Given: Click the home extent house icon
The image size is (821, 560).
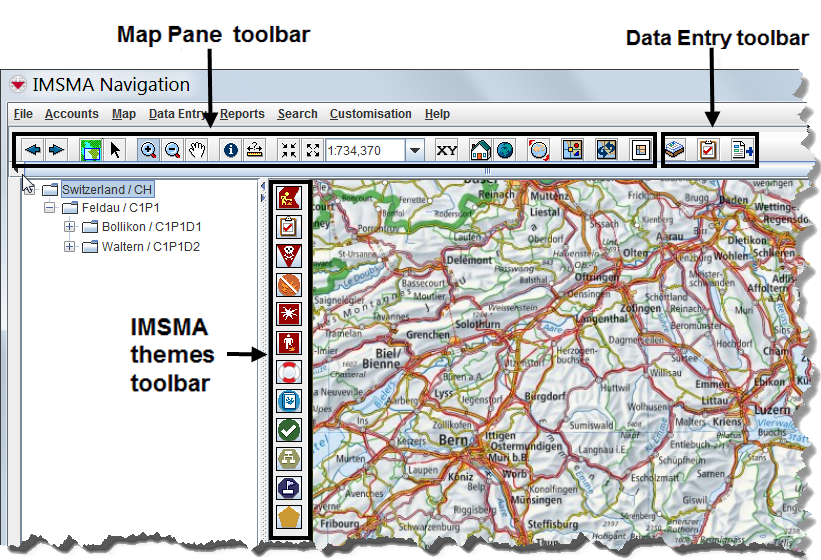Looking at the screenshot, I should click(480, 150).
